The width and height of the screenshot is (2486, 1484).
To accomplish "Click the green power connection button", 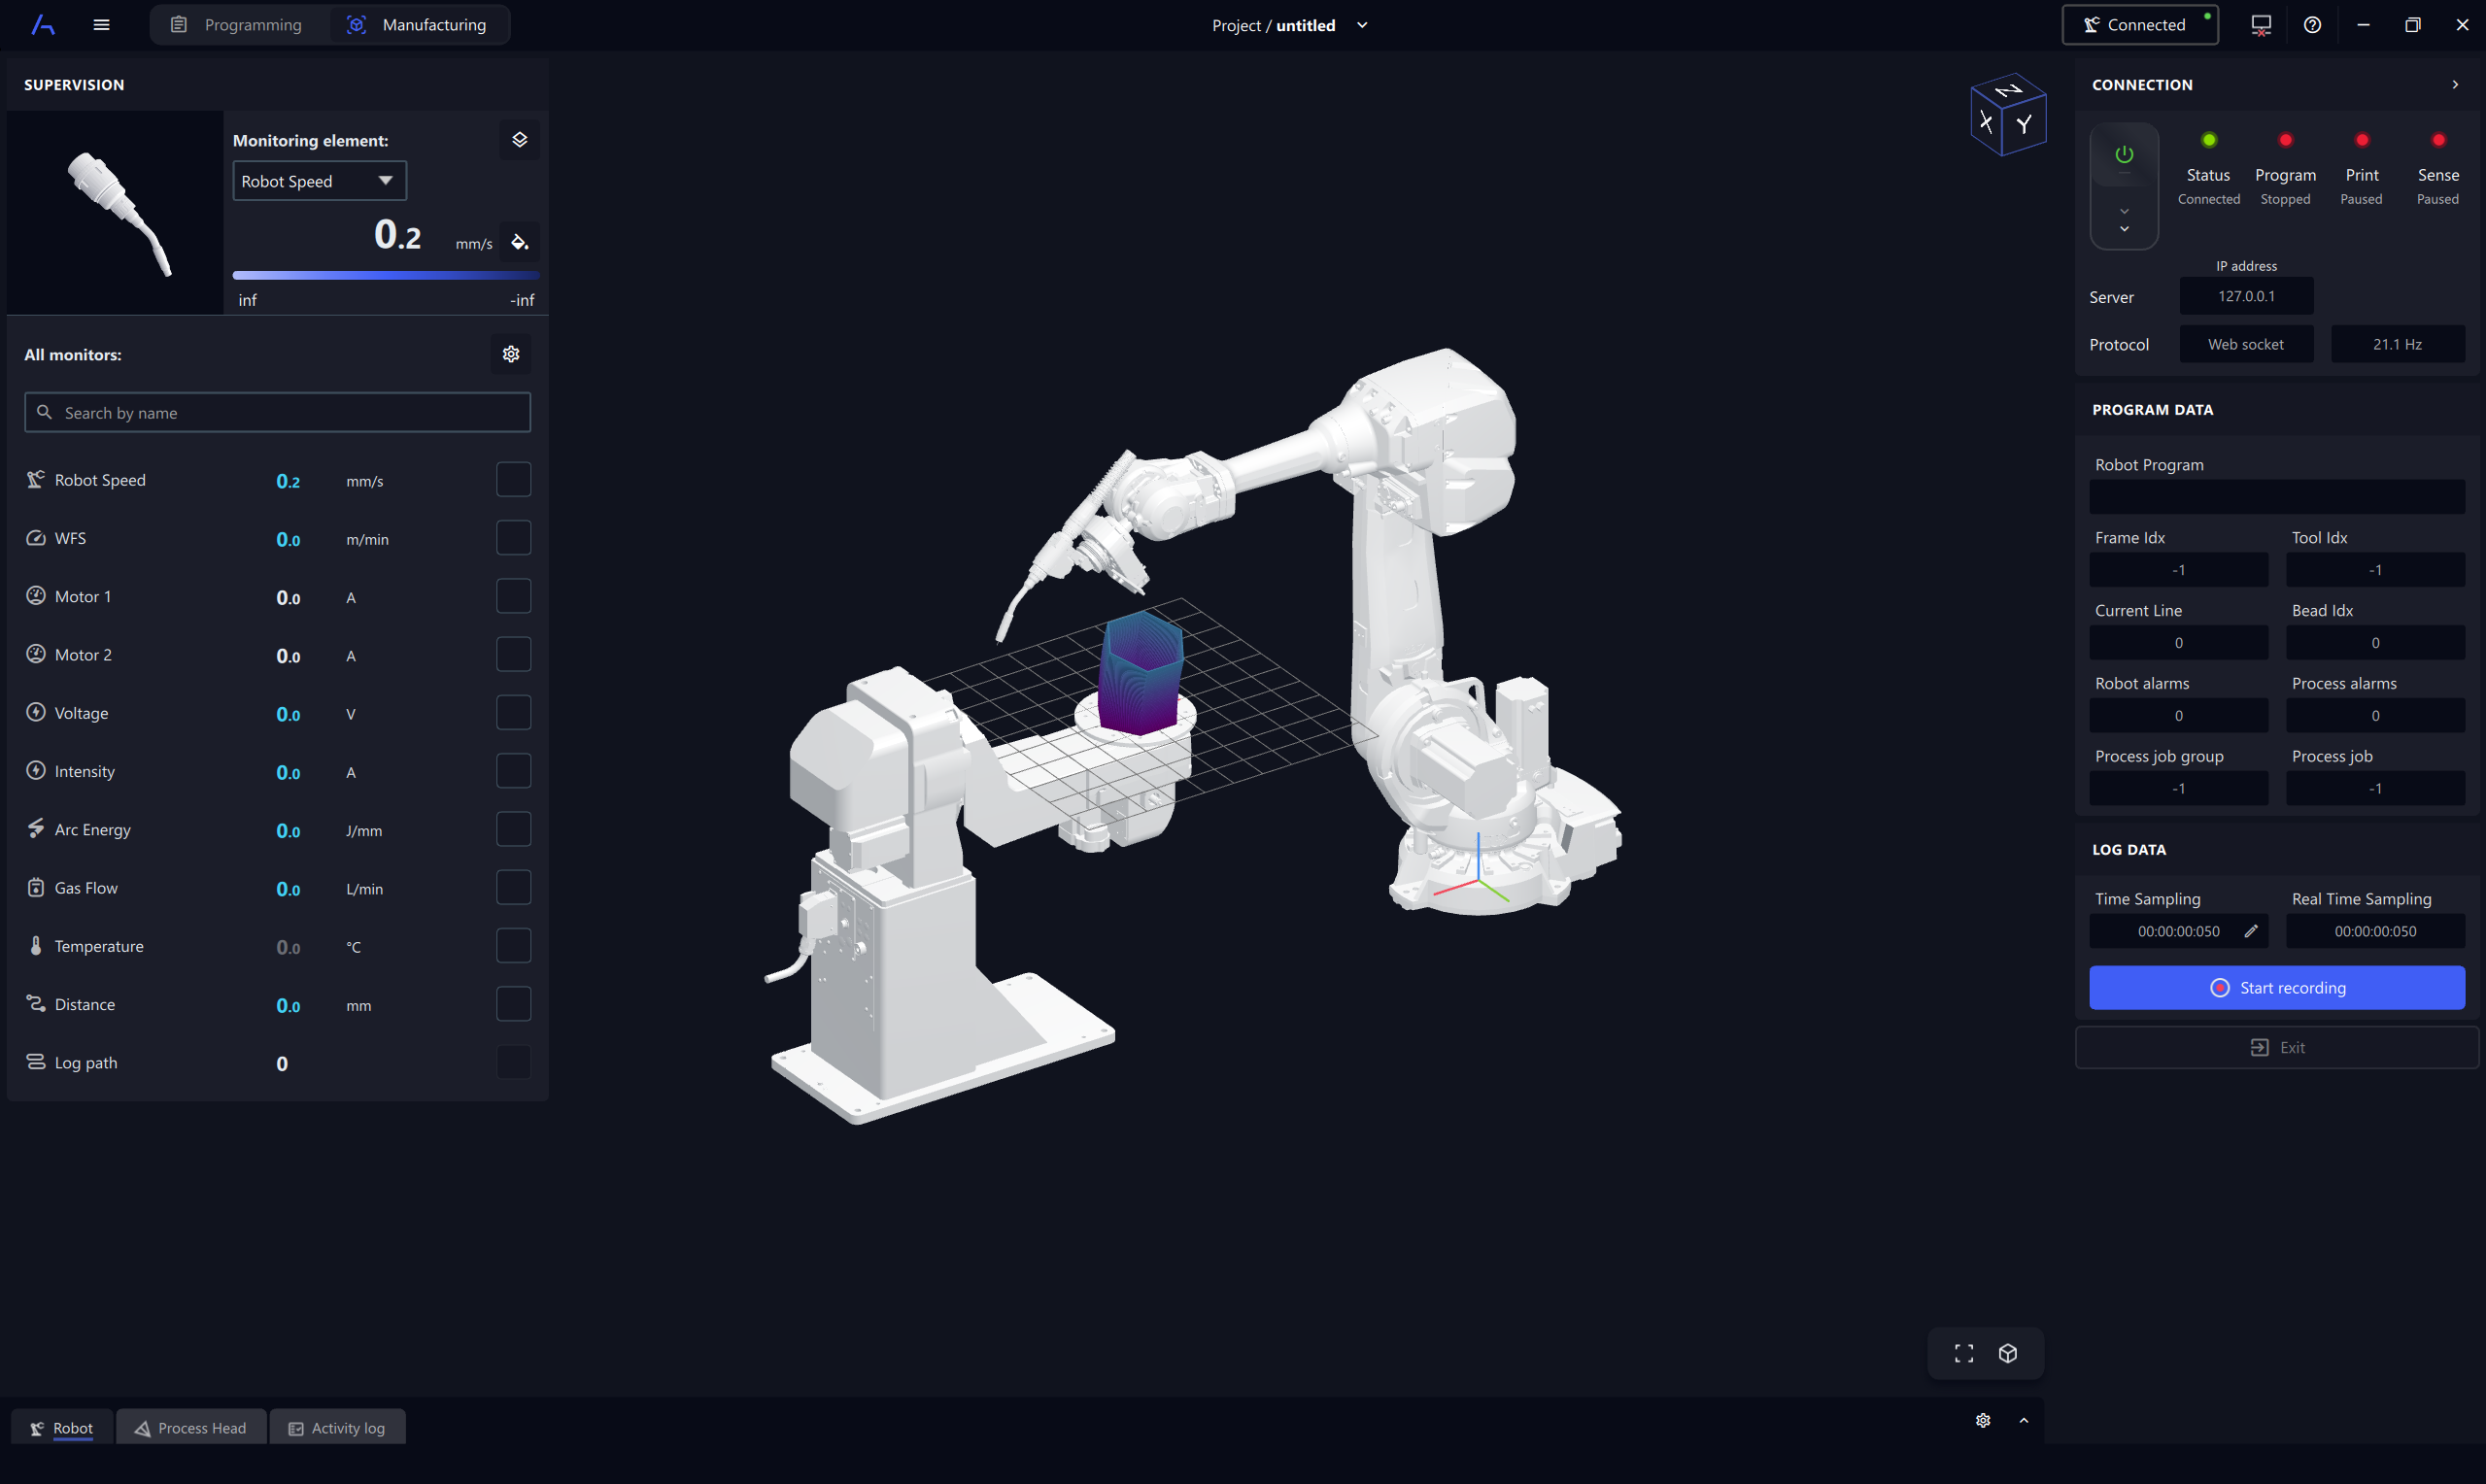I will 2124,155.
